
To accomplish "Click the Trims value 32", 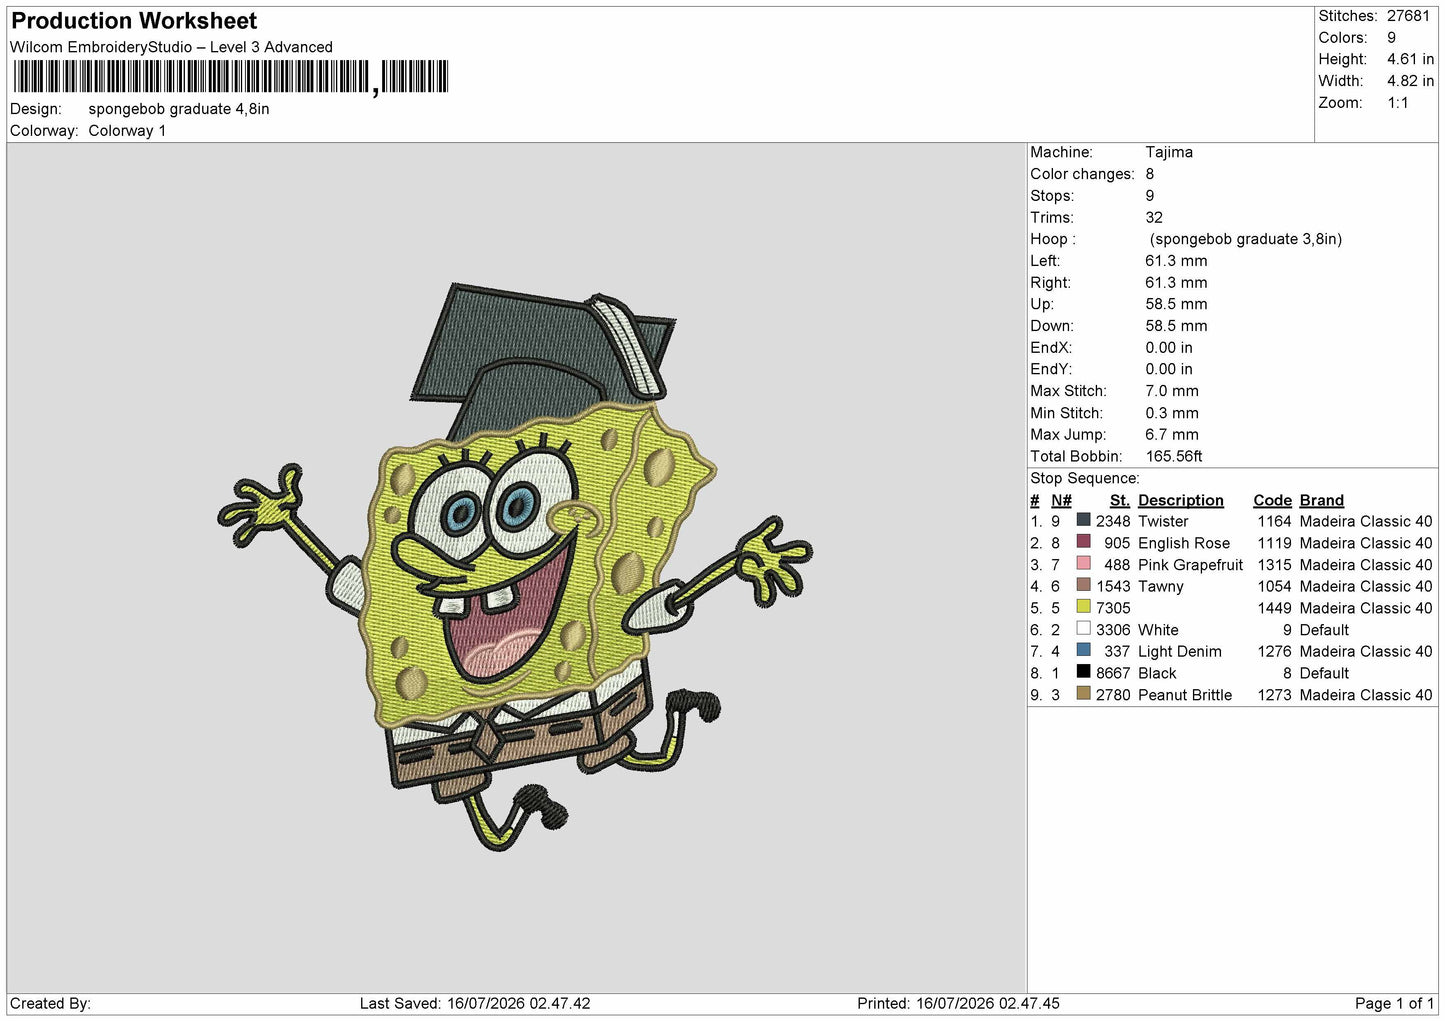I will 1154,217.
